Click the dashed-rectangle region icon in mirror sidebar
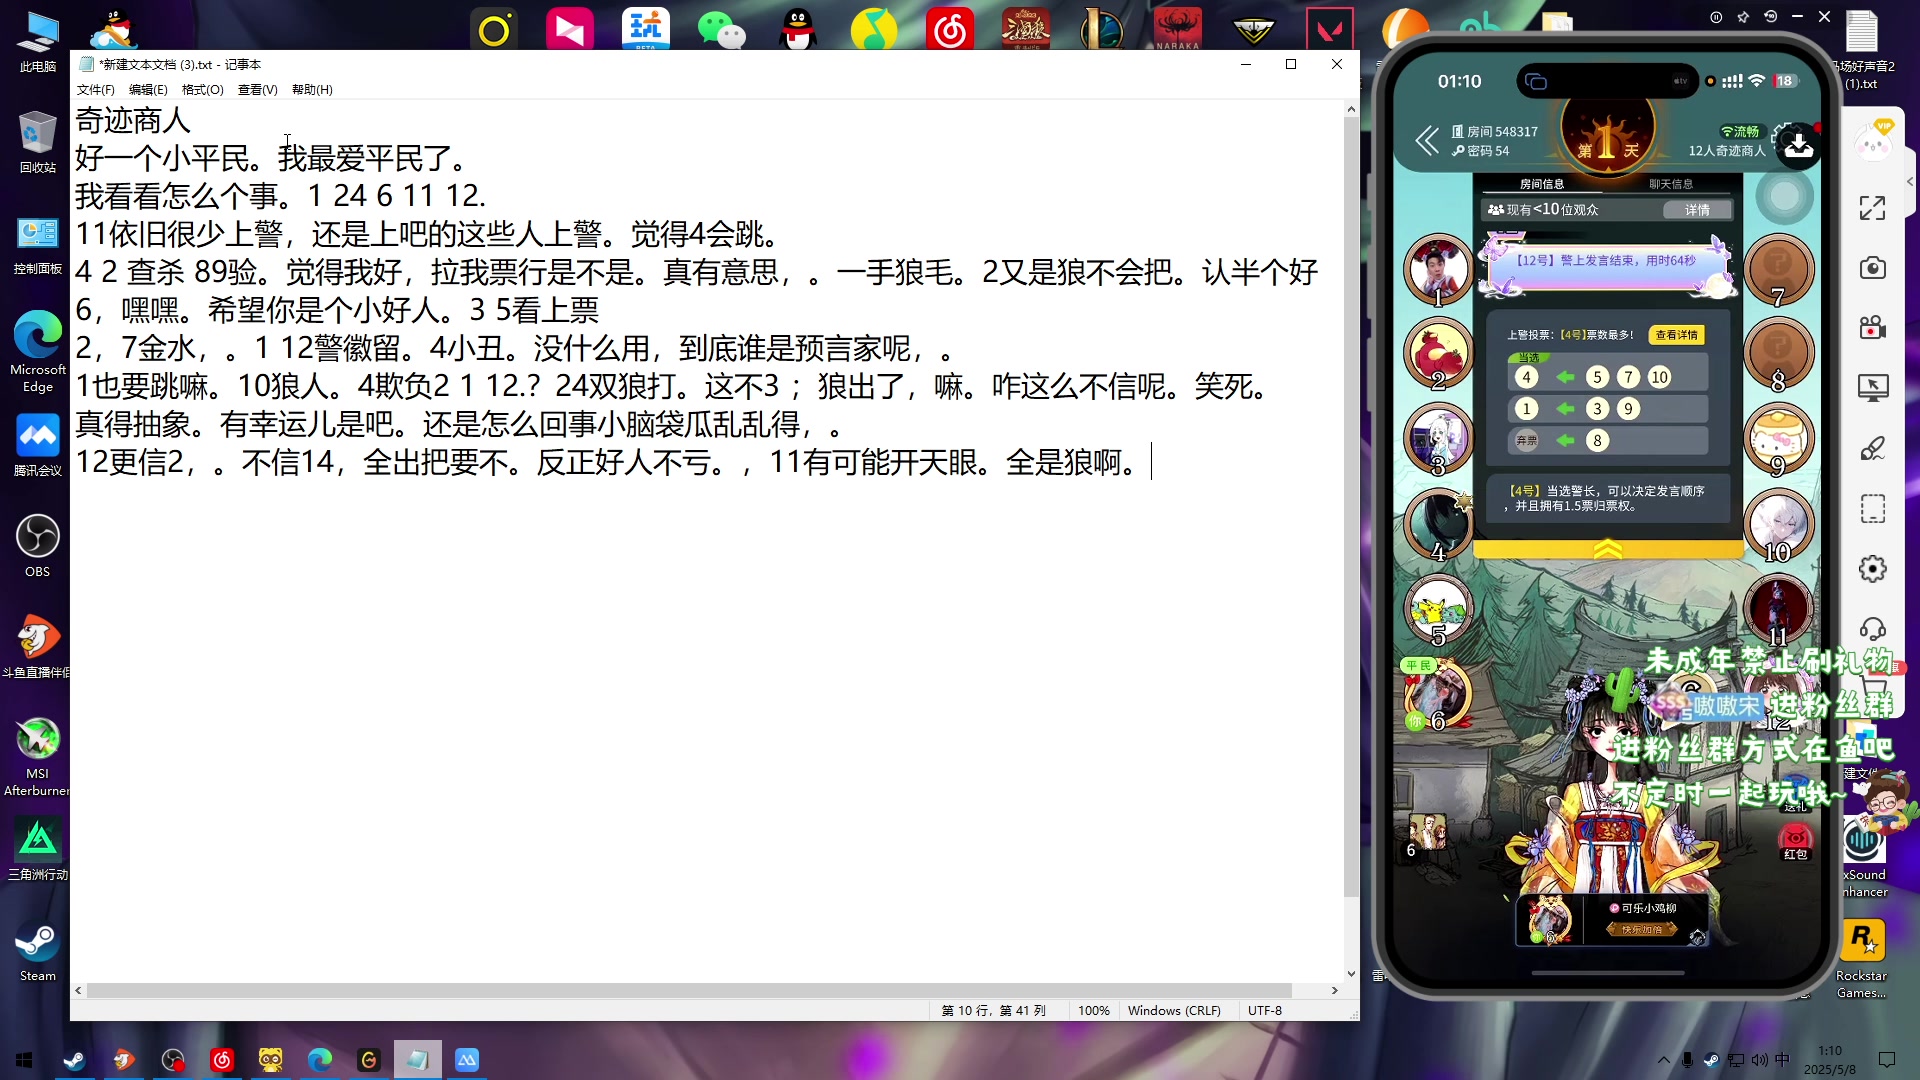 coord(1872,509)
